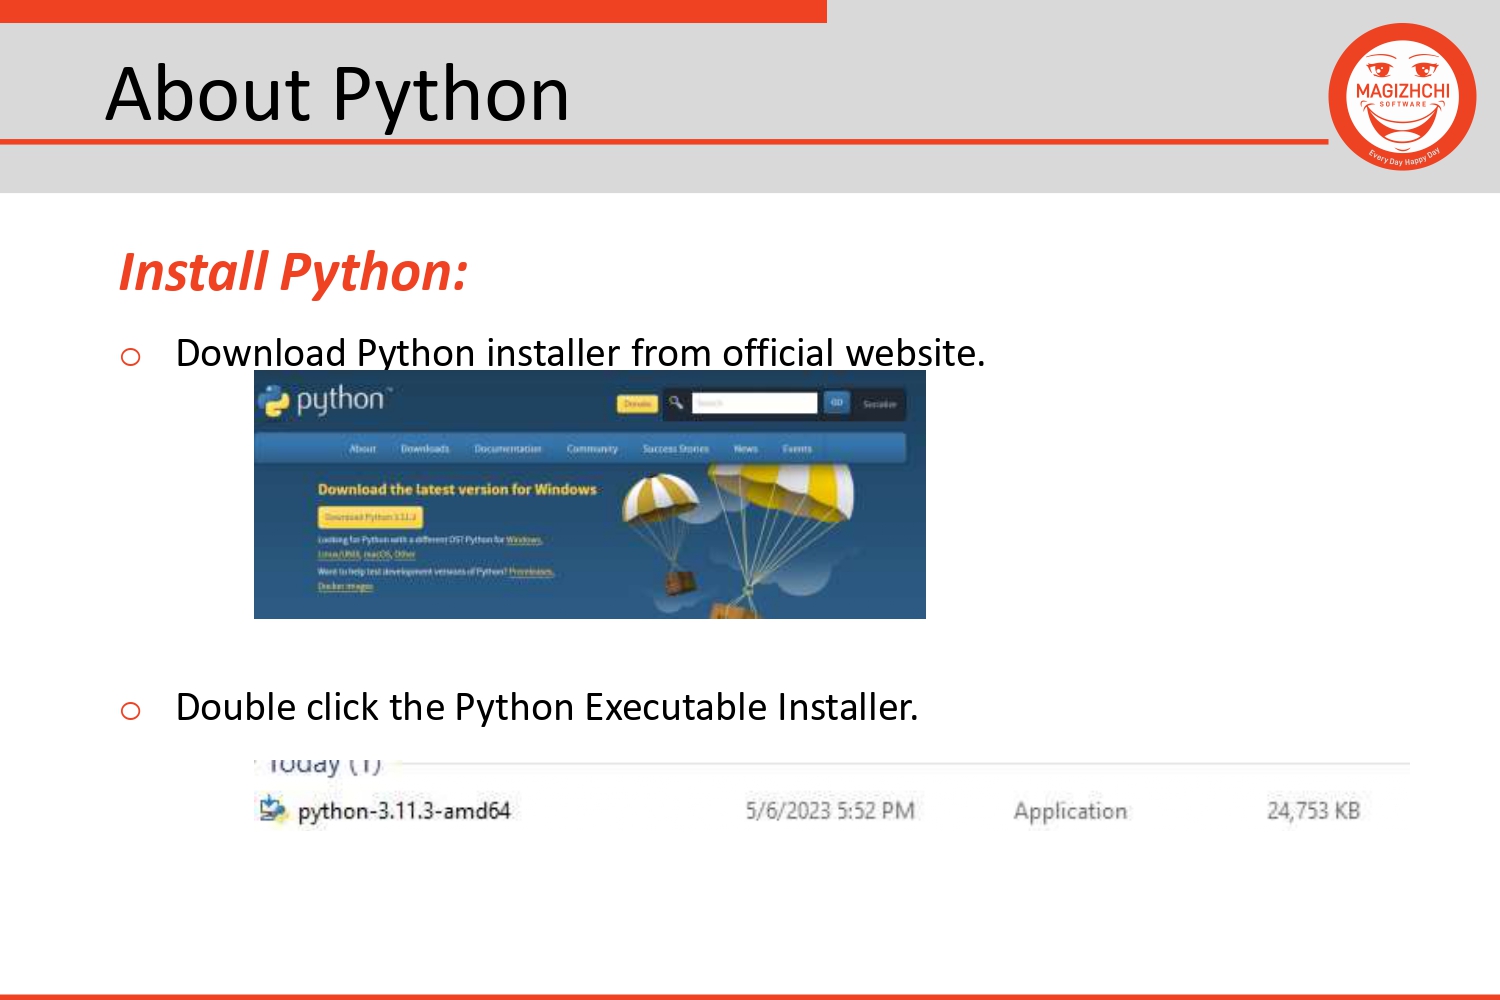Click the Magizhchi Software logo
The image size is (1500, 1000).
pyautogui.click(x=1402, y=97)
